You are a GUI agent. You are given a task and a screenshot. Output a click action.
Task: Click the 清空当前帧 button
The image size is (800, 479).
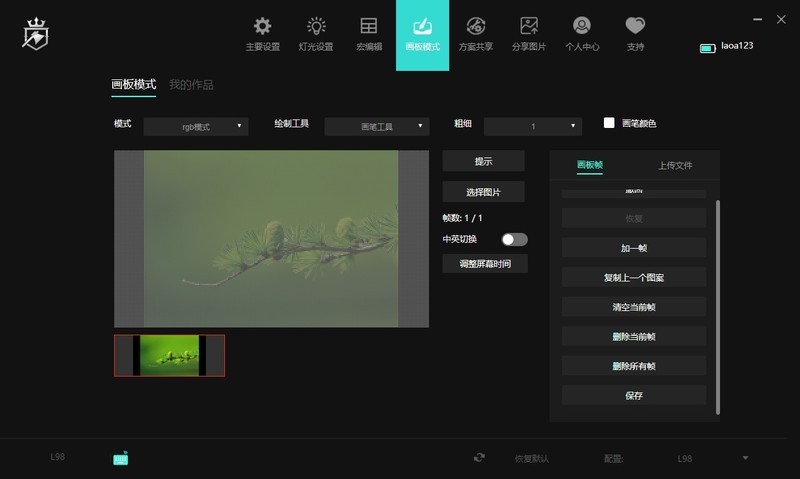click(634, 307)
